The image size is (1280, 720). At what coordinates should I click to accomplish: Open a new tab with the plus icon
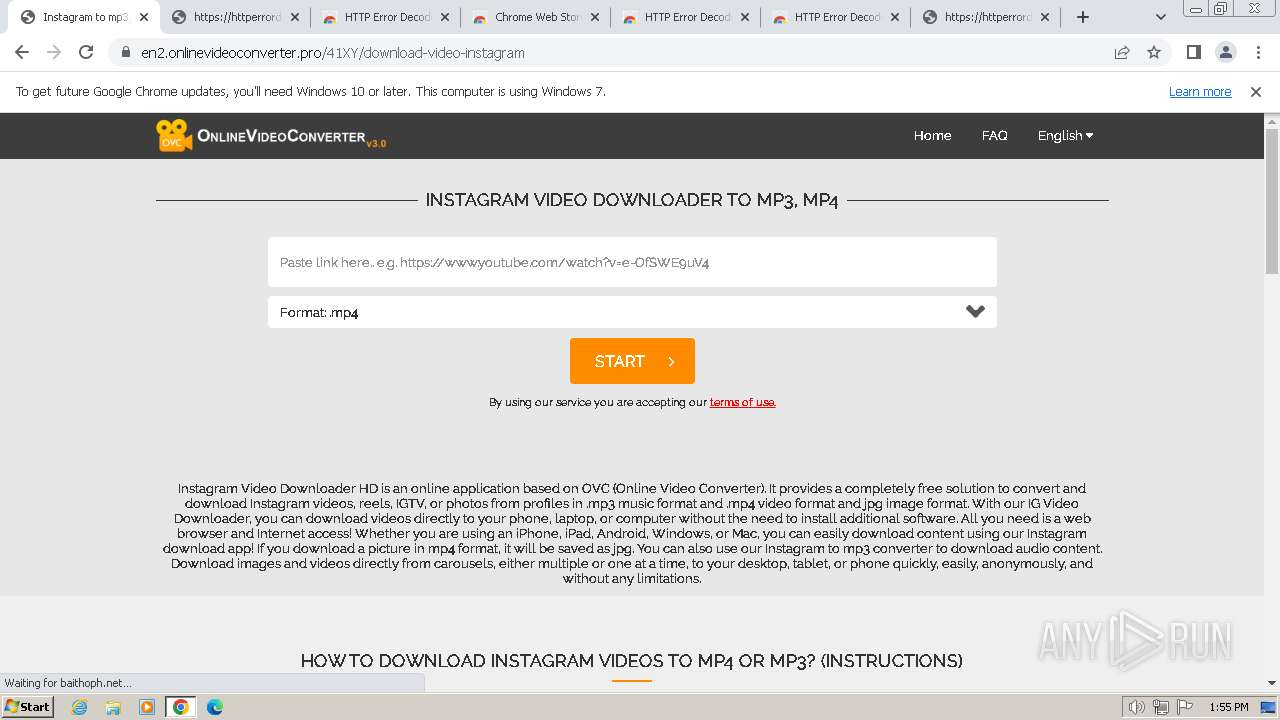[x=1083, y=17]
